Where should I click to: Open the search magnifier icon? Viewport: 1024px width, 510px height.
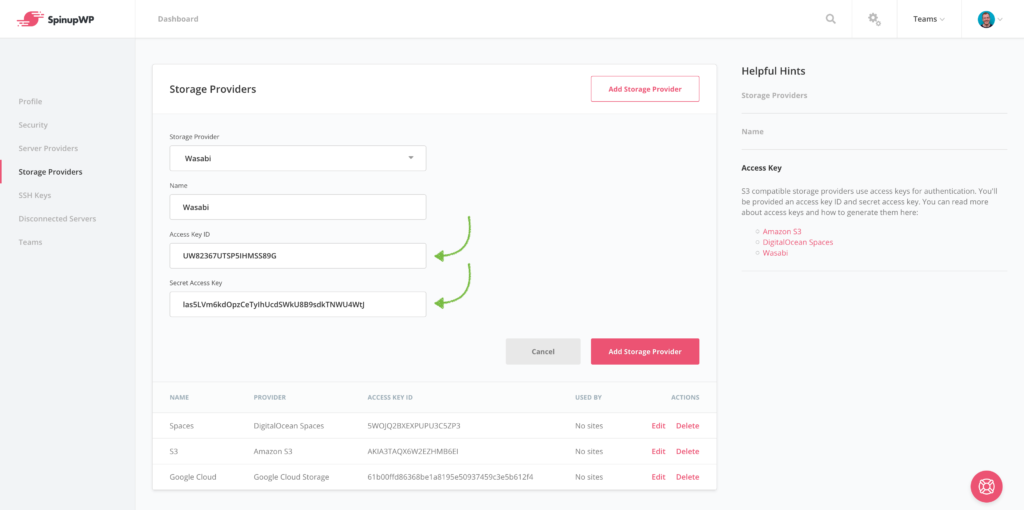point(831,19)
